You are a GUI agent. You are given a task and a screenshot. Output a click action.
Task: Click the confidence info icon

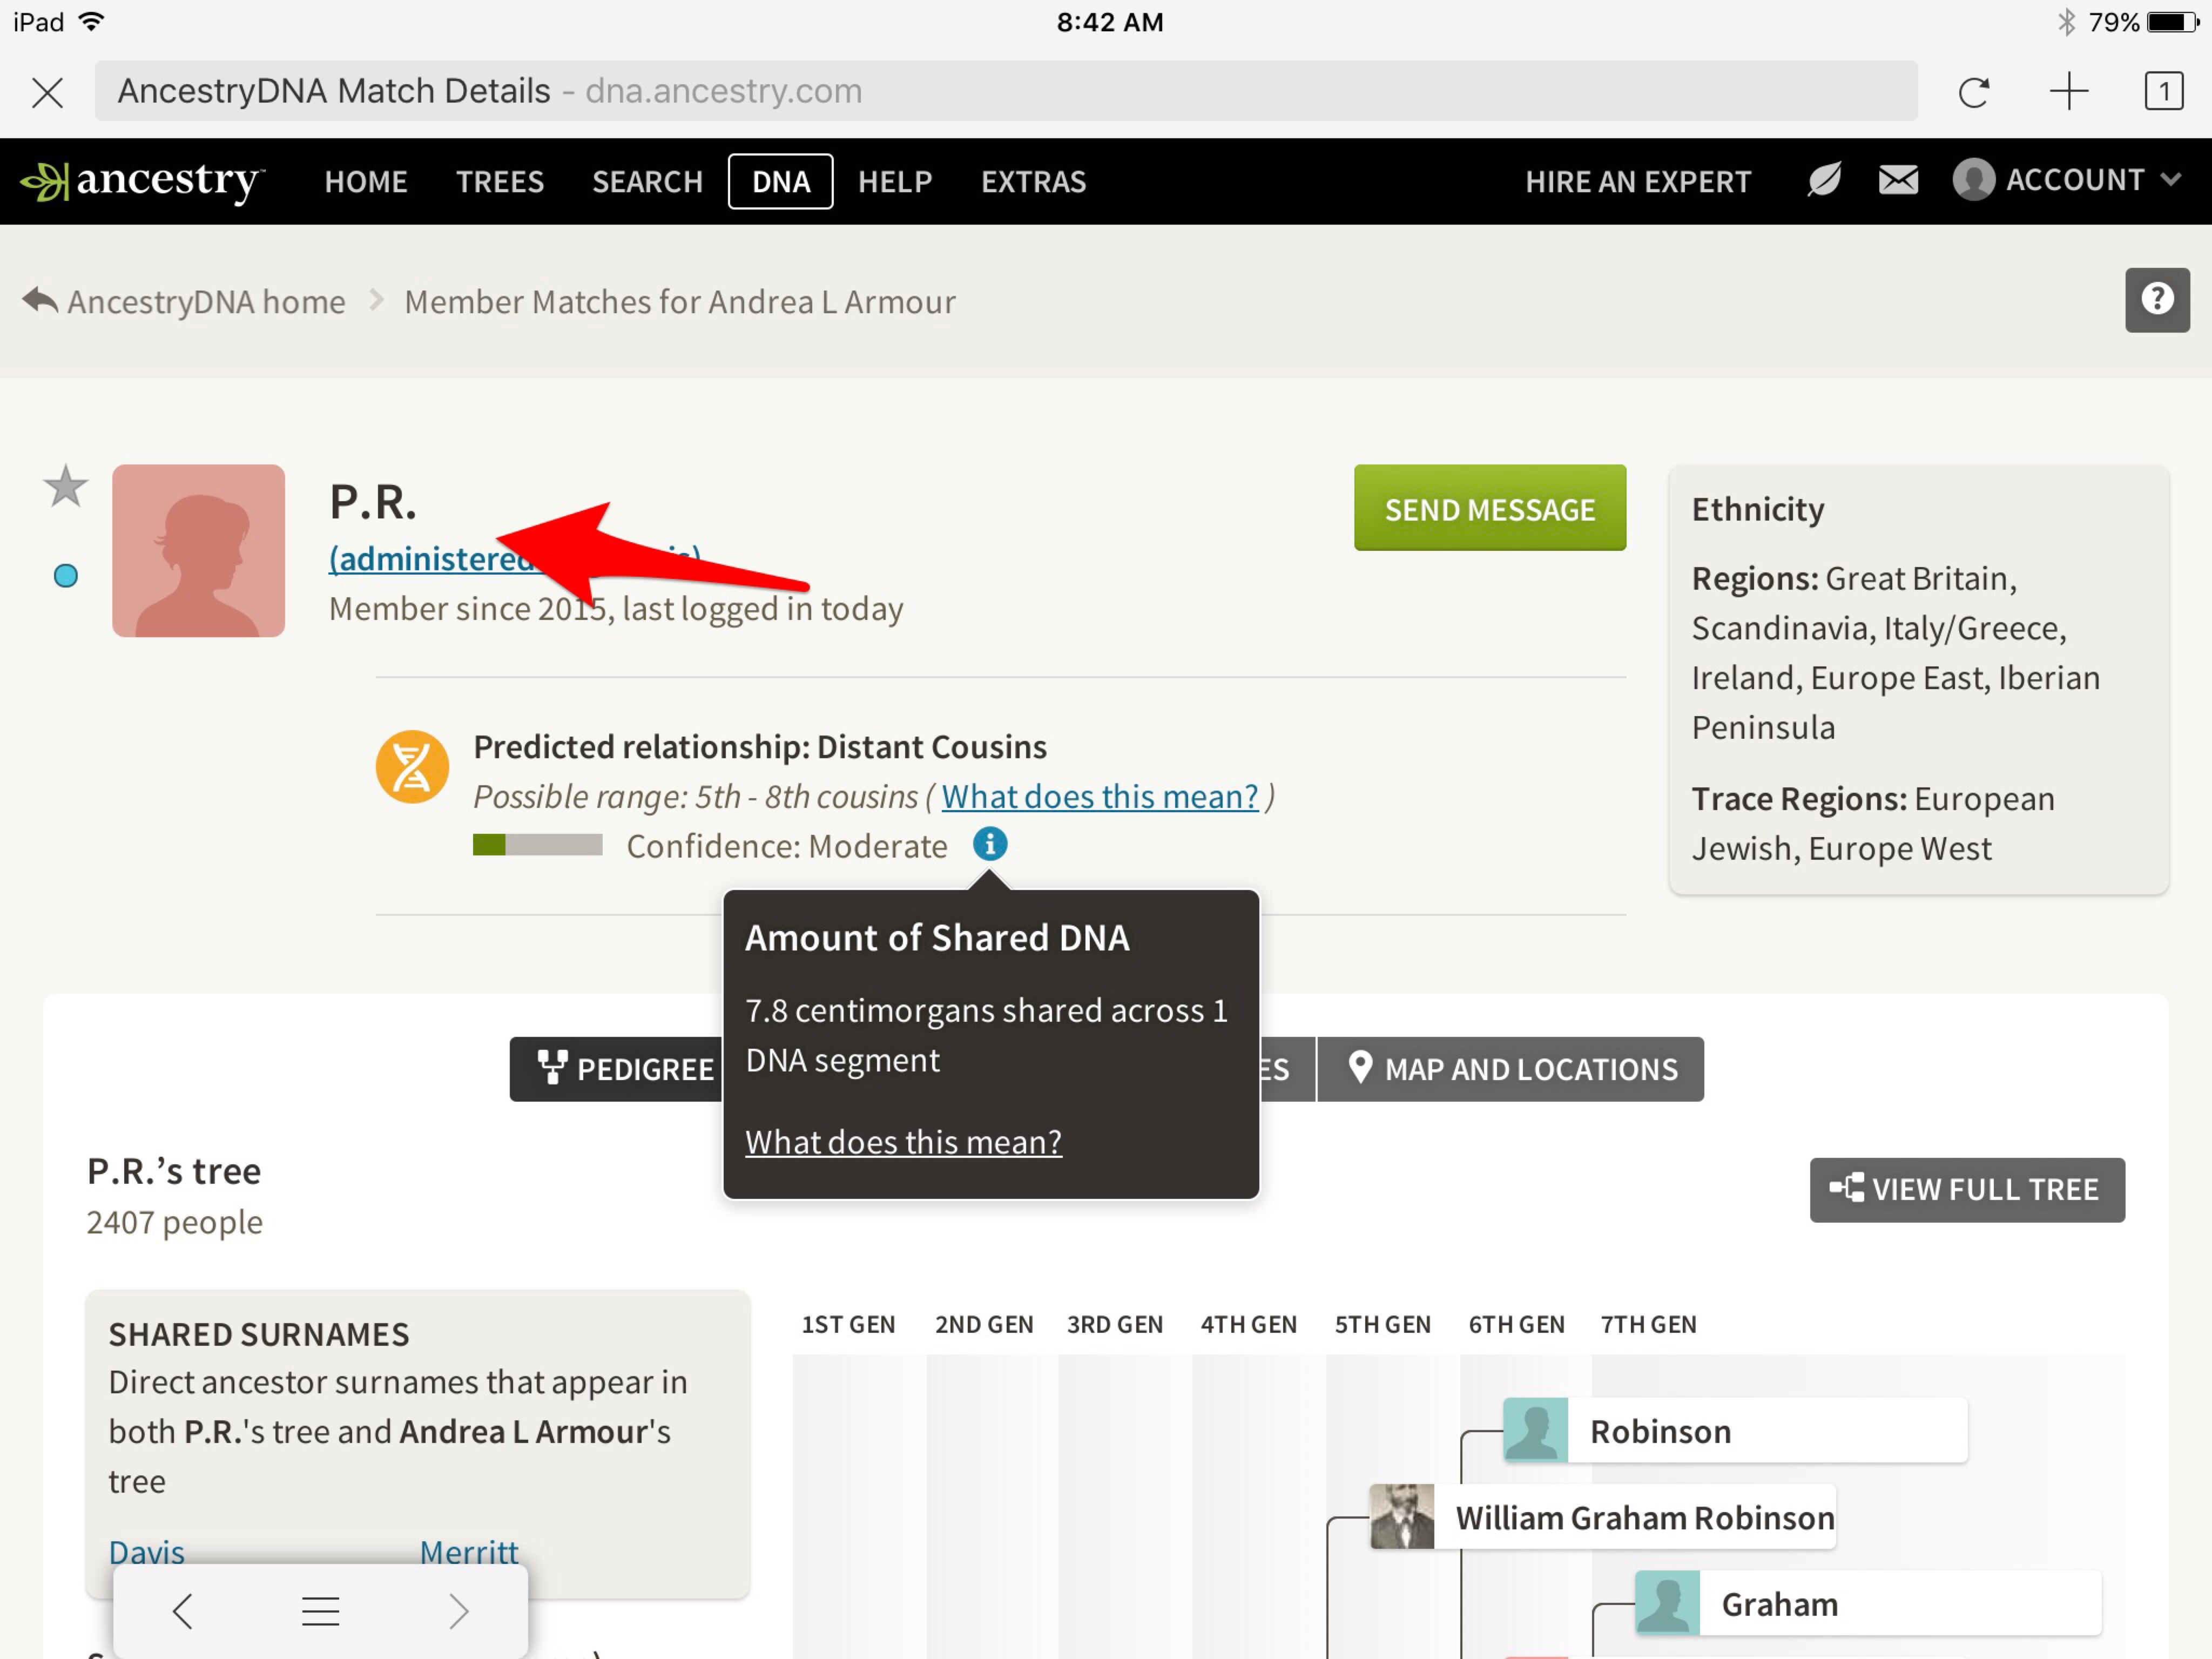pyautogui.click(x=989, y=845)
